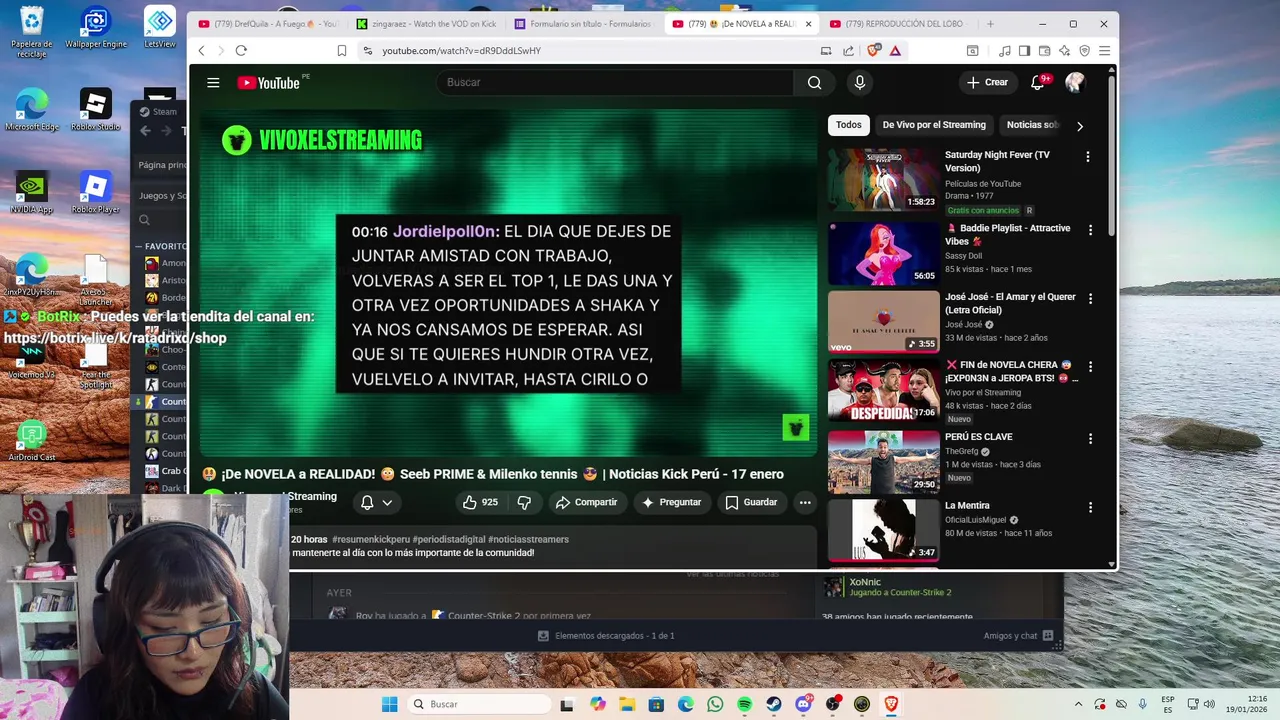Click the YouTube search magnifier button

pos(814,83)
